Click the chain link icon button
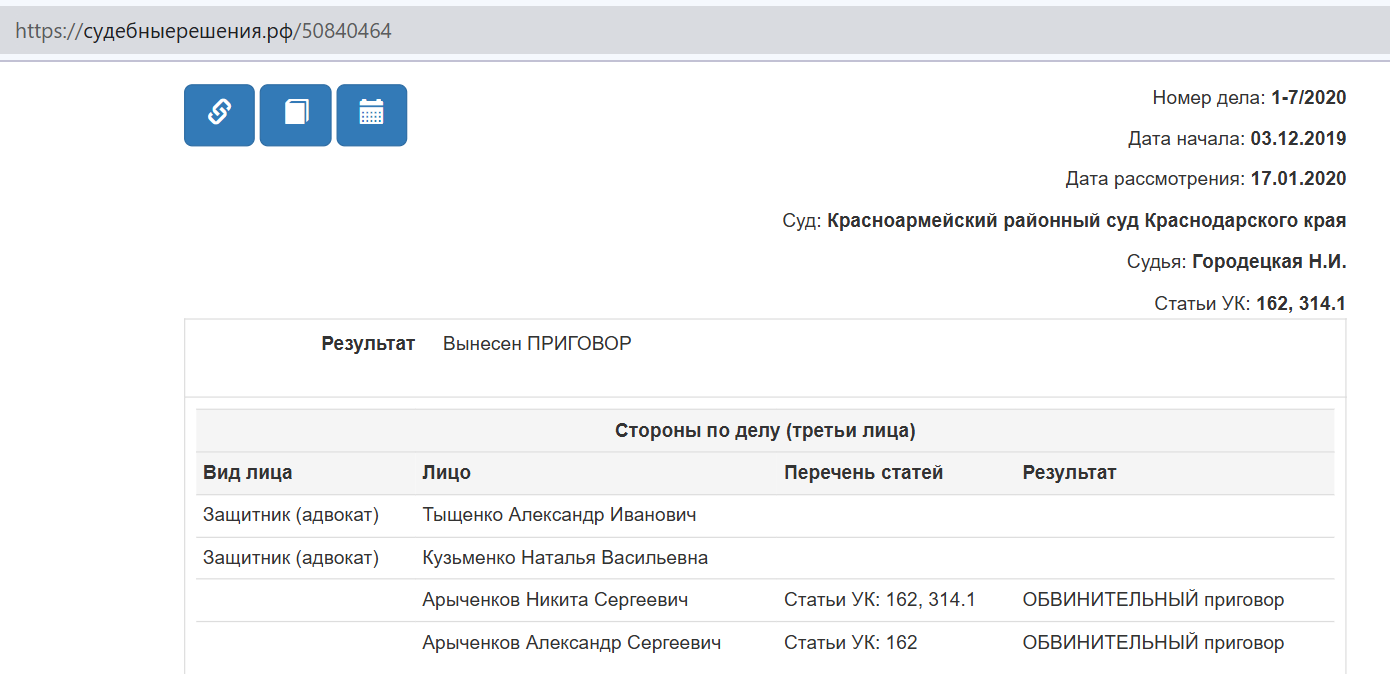The image size is (1390, 674). pos(219,115)
